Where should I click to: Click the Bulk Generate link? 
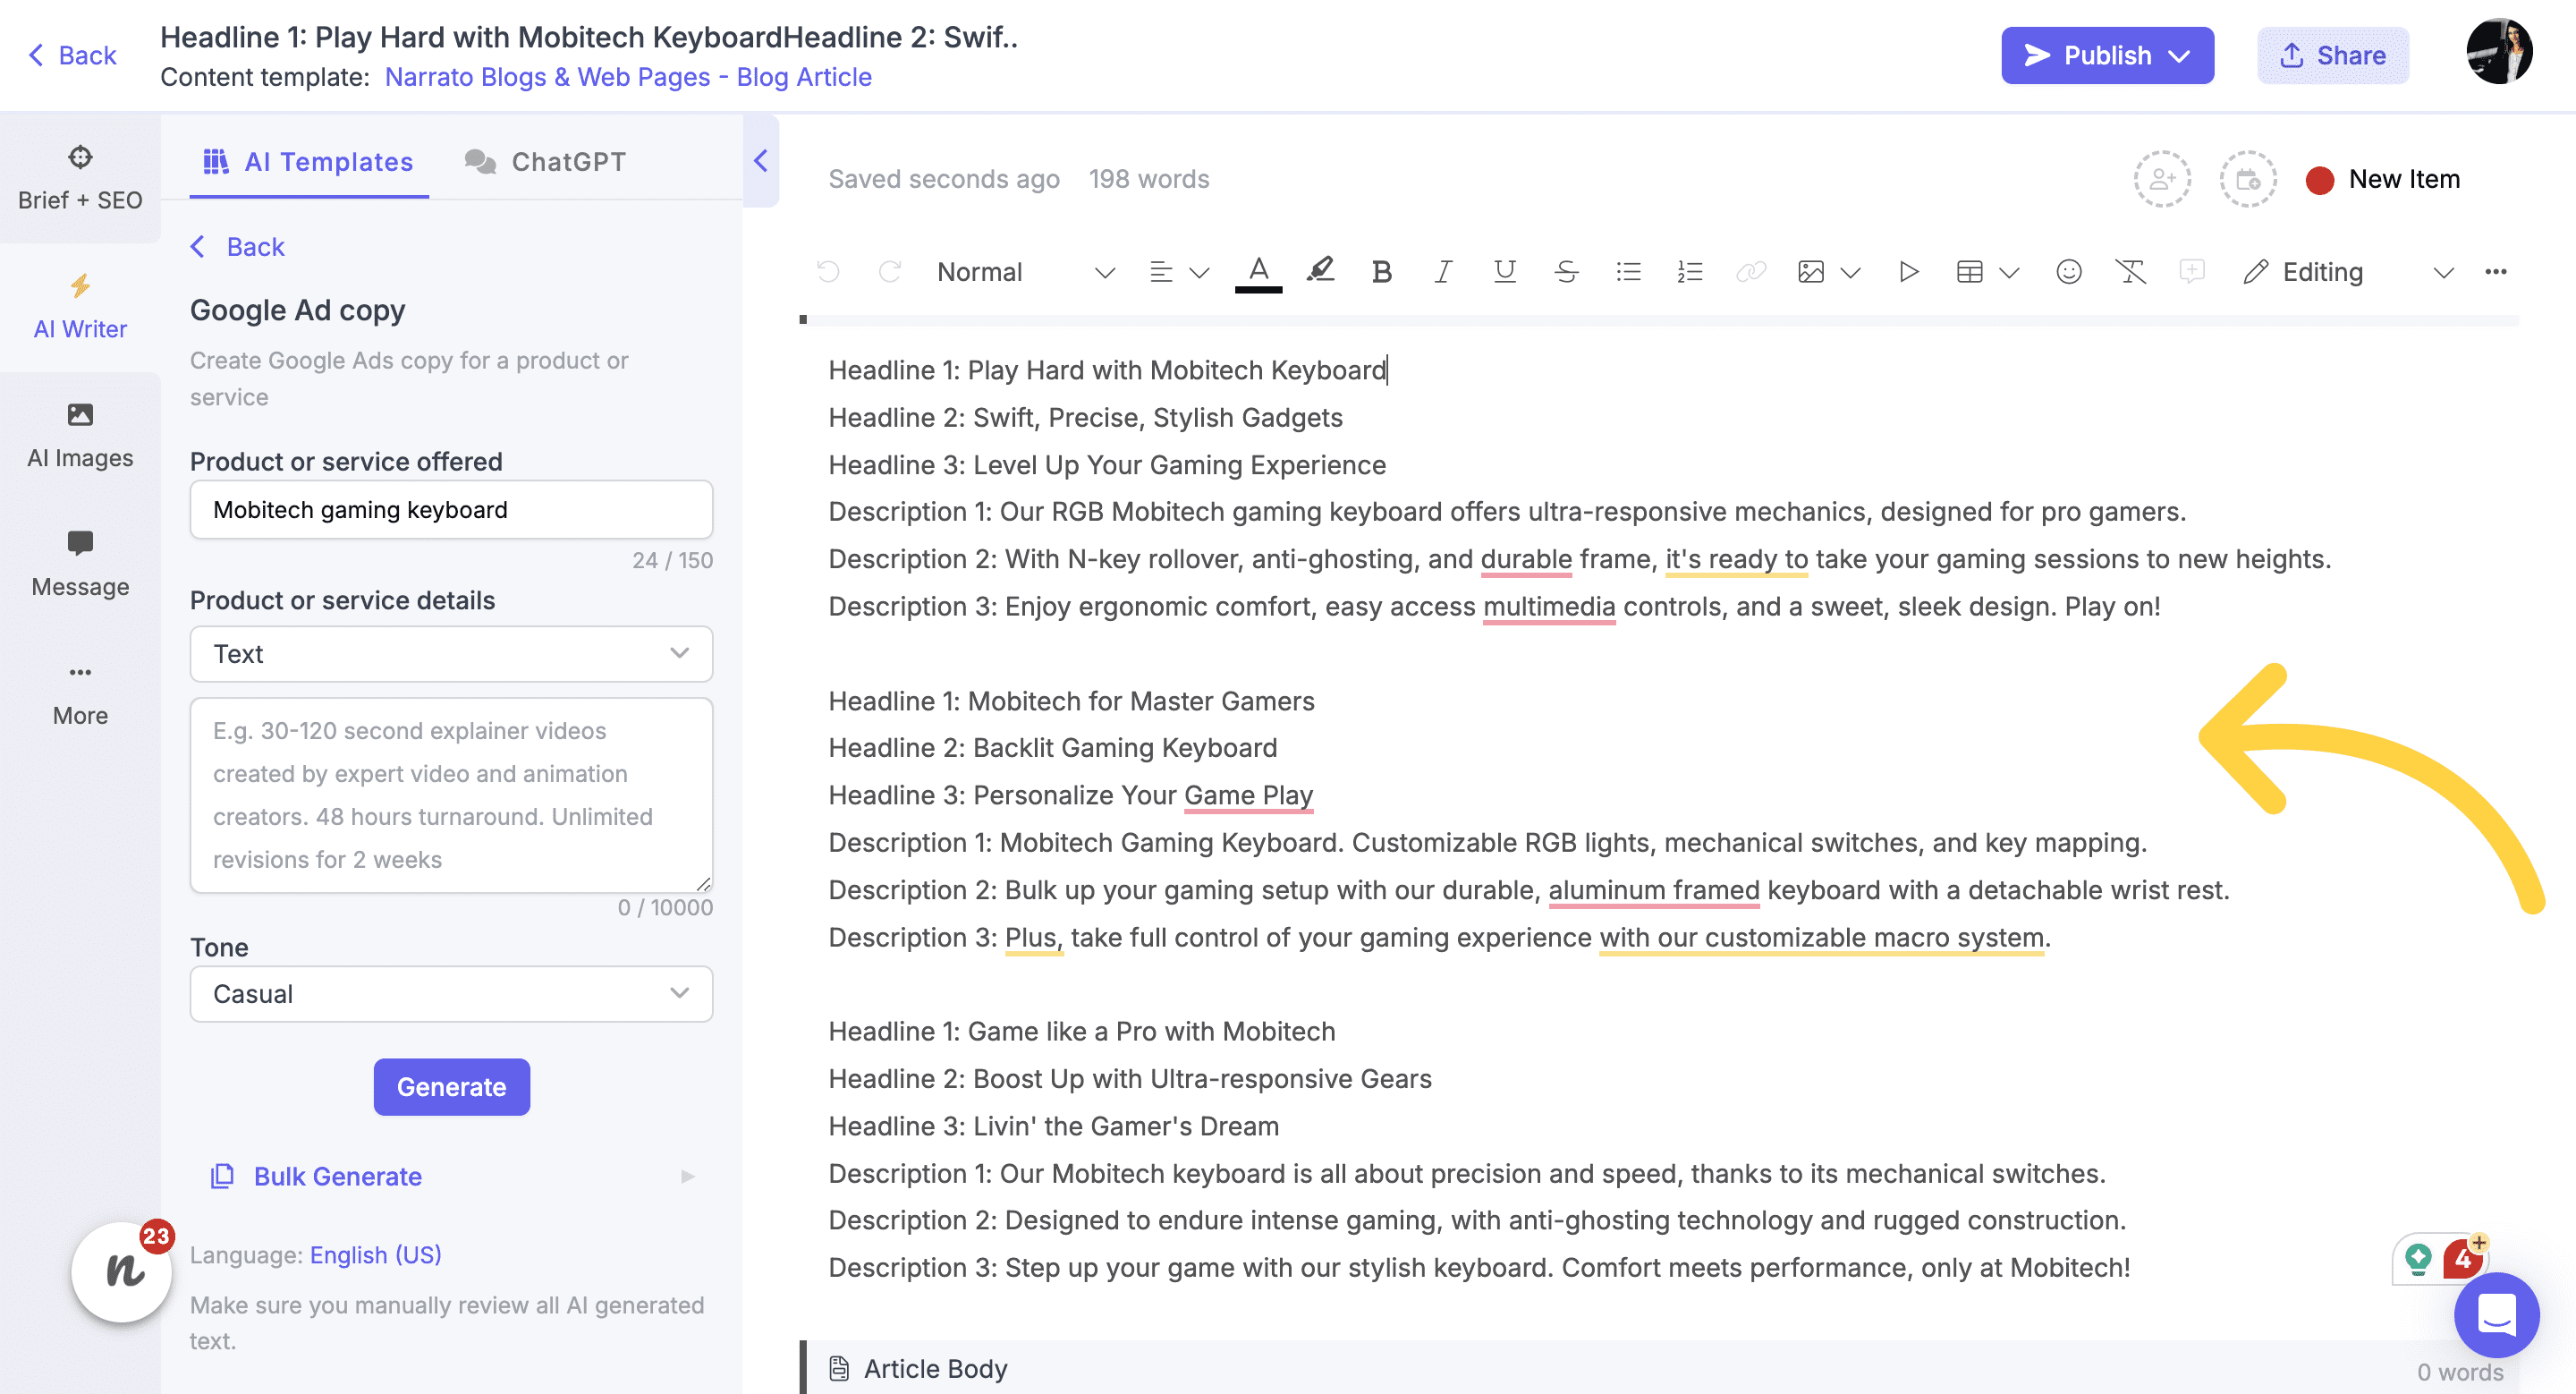[336, 1176]
